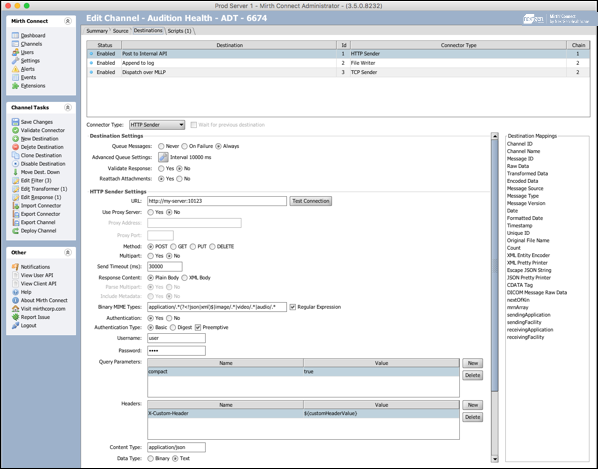Image resolution: width=598 pixels, height=469 pixels.
Task: Click Export Channel icon
Action: (x=15, y=223)
